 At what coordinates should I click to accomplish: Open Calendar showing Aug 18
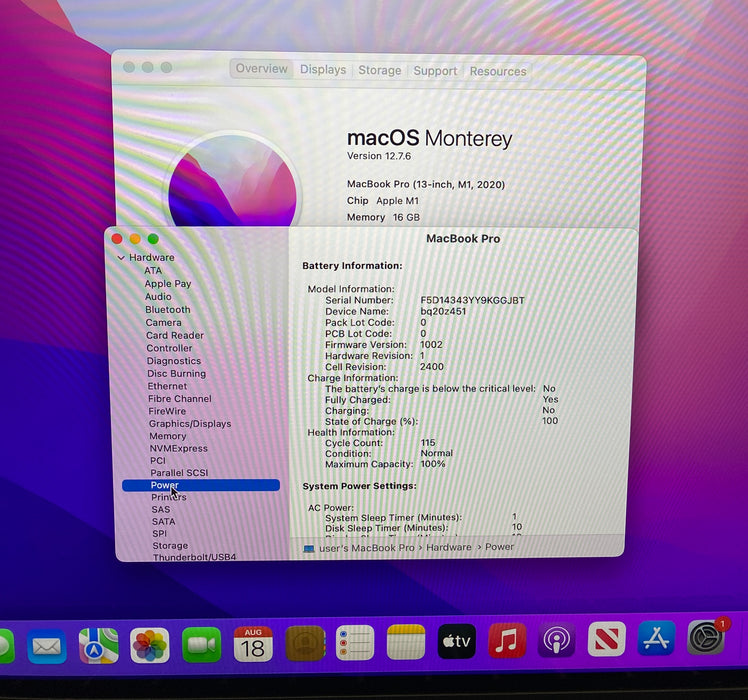click(x=253, y=644)
